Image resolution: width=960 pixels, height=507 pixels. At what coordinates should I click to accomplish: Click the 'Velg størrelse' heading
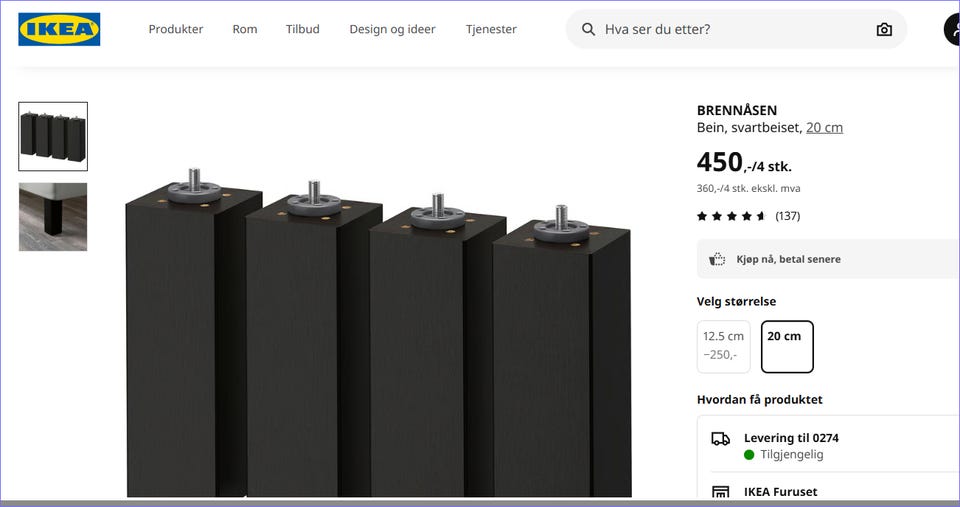point(736,301)
